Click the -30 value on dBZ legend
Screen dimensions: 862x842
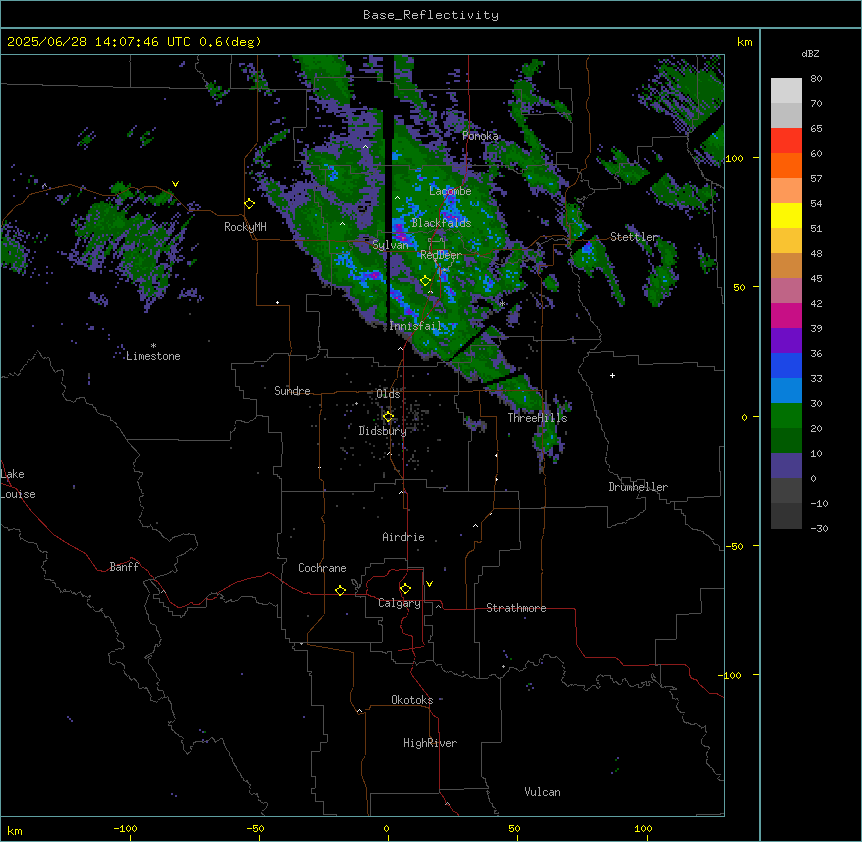coord(819,528)
